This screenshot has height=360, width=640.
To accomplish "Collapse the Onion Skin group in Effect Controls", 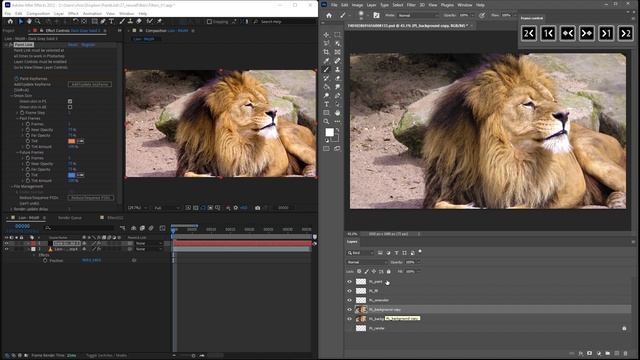I will pyautogui.click(x=11, y=96).
